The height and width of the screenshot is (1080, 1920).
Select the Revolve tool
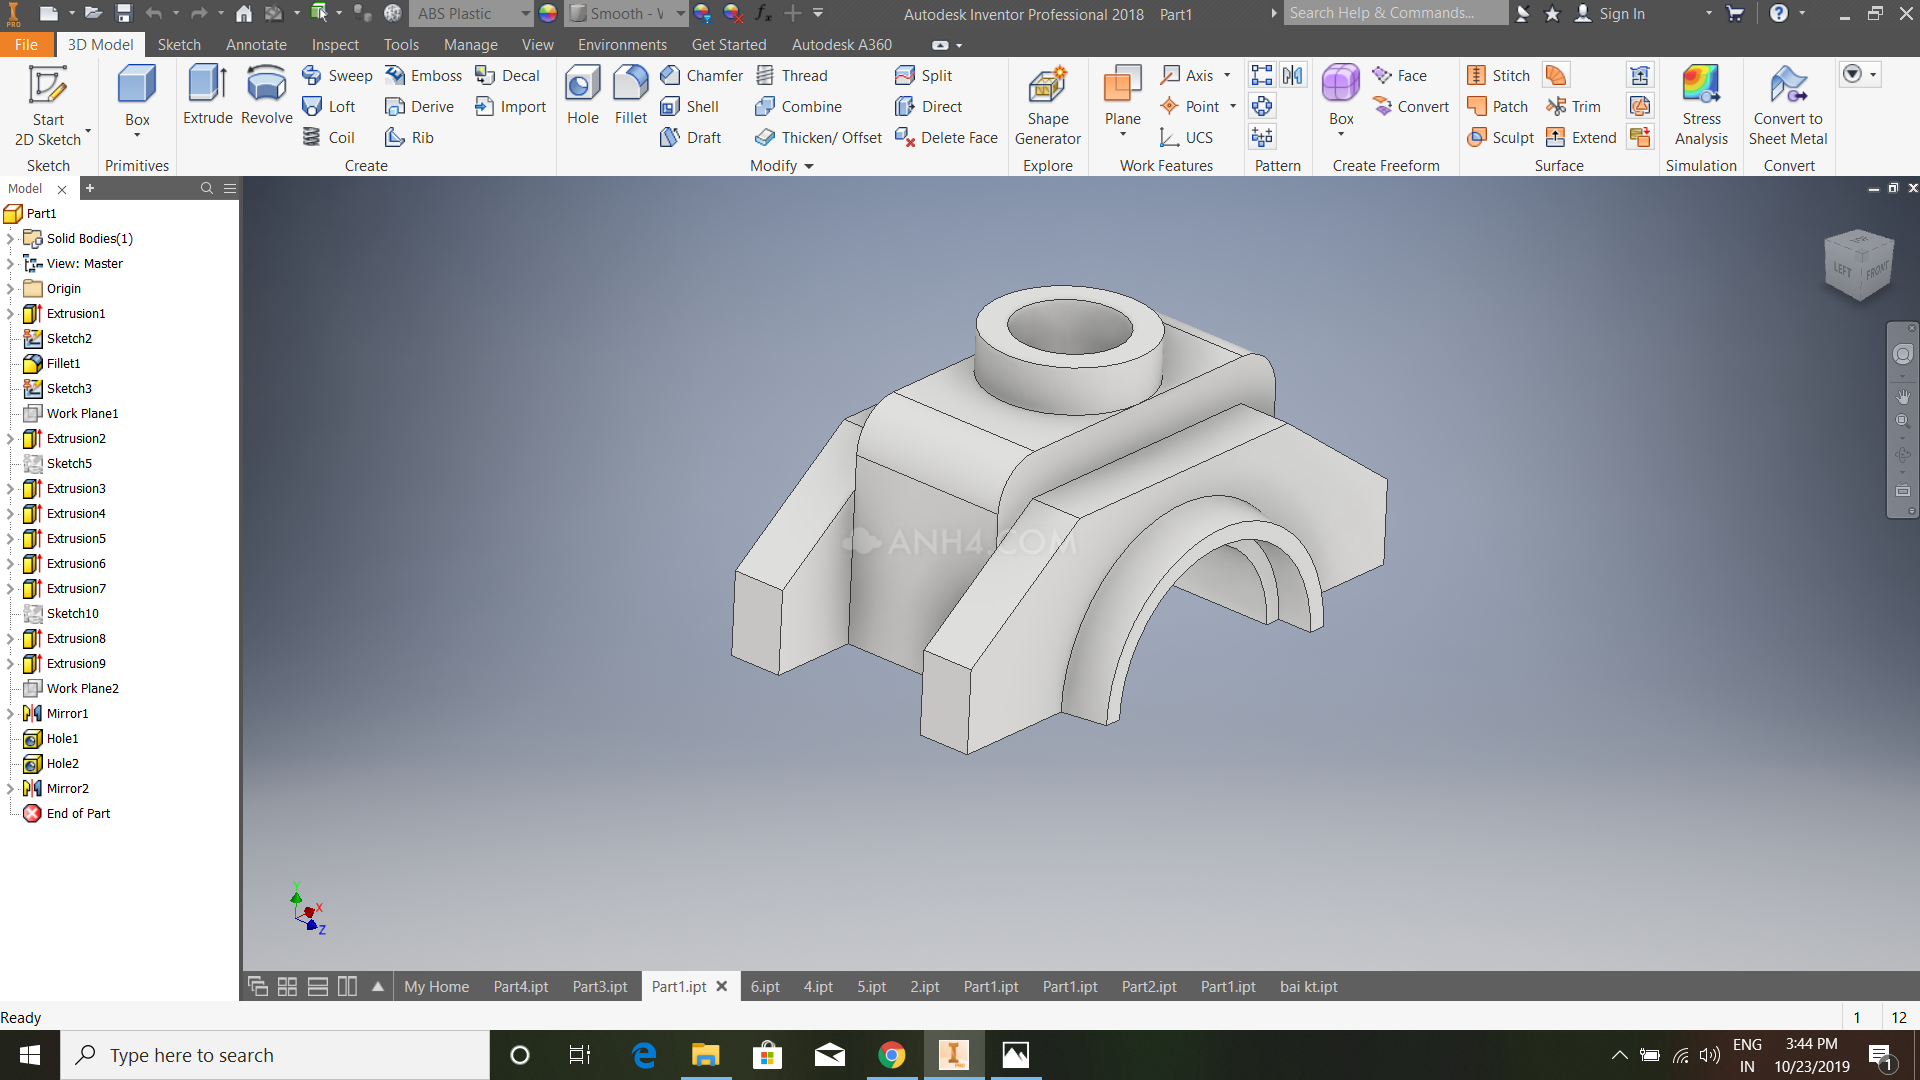point(267,96)
